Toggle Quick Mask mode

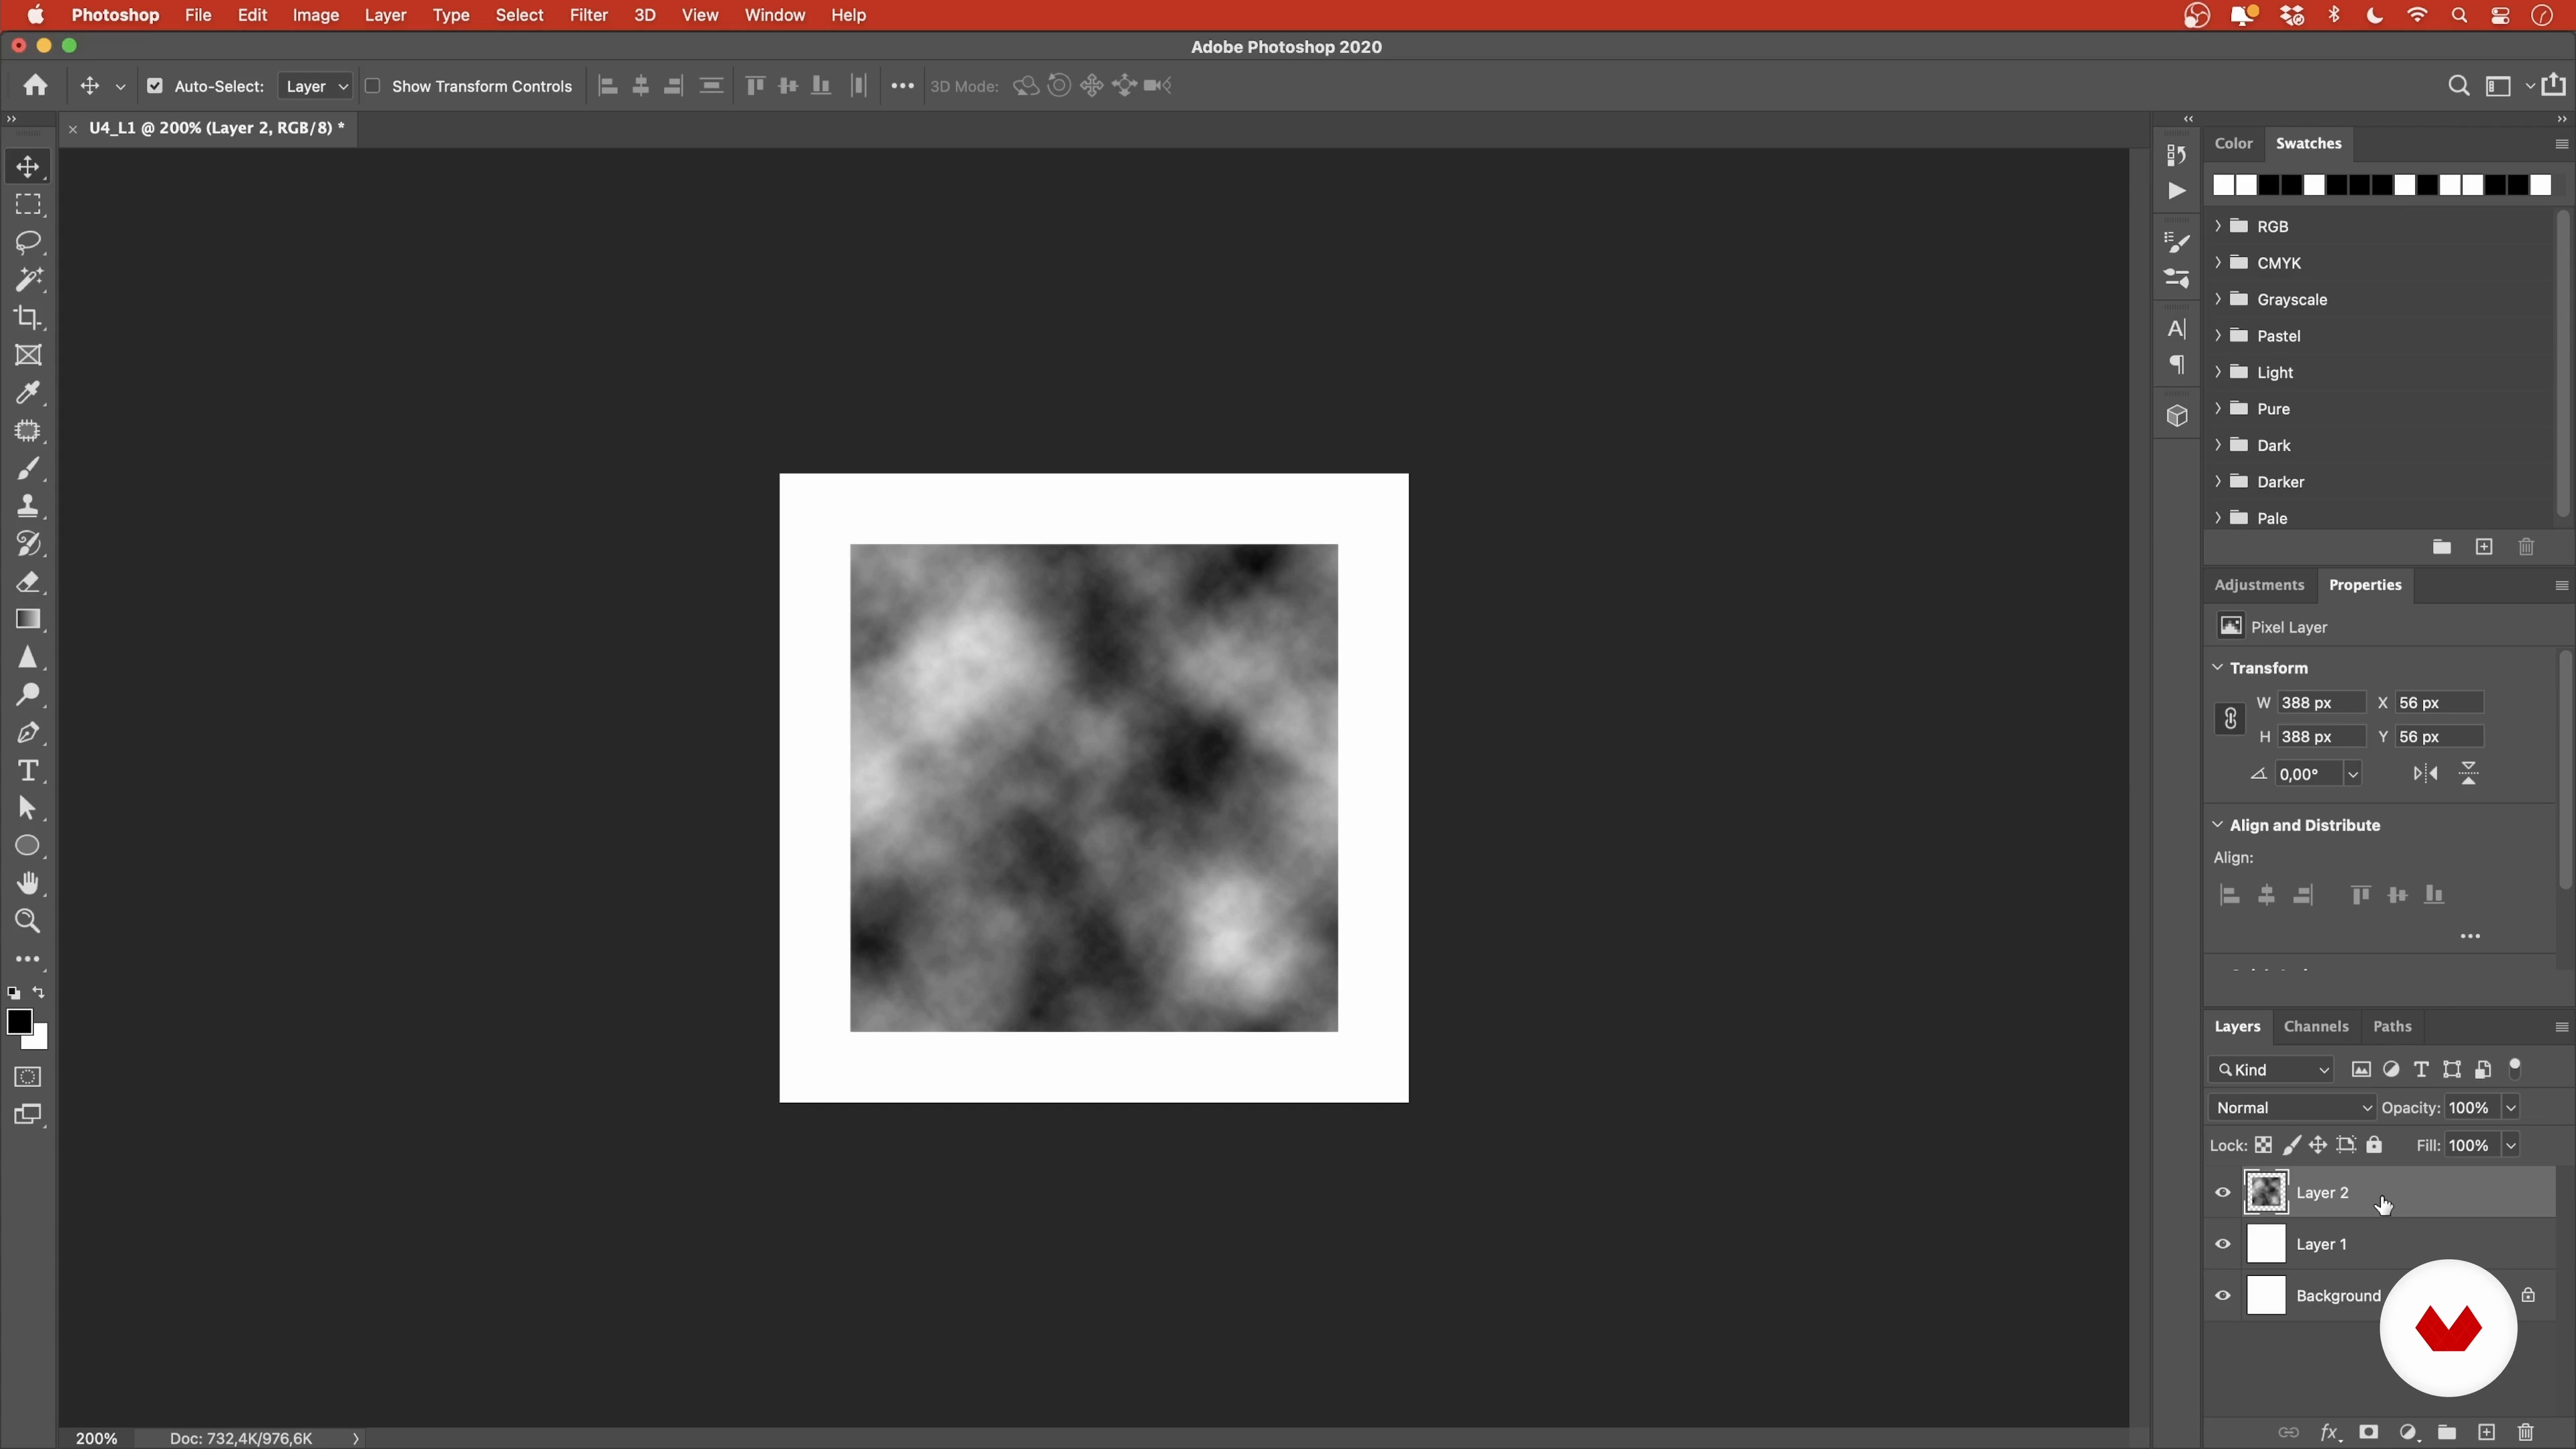(28, 1077)
